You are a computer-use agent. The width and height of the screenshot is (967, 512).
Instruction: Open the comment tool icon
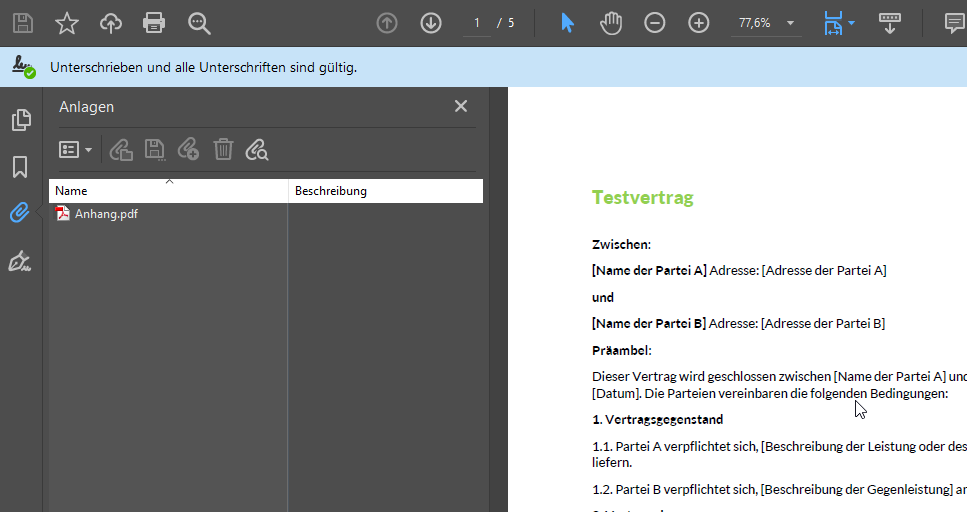(x=955, y=23)
